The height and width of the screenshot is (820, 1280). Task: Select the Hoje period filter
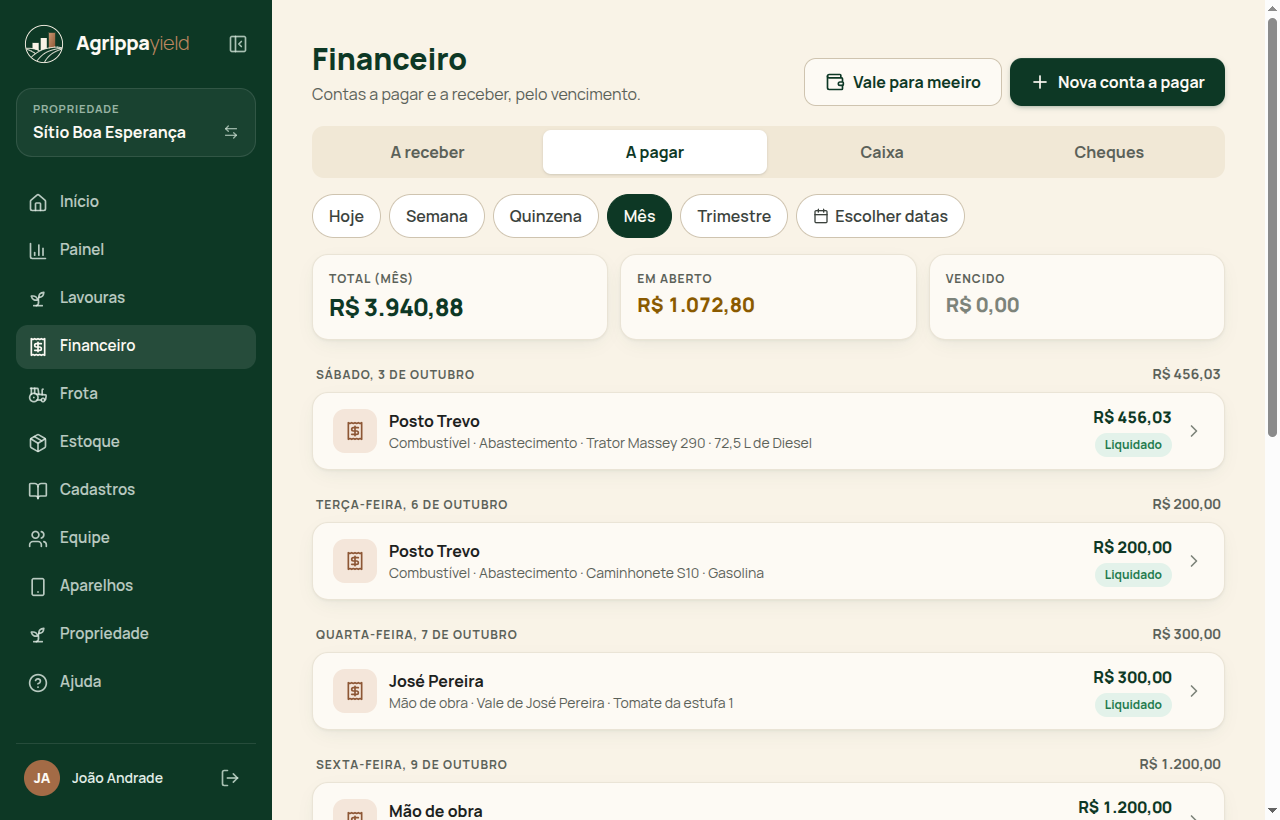(x=346, y=216)
